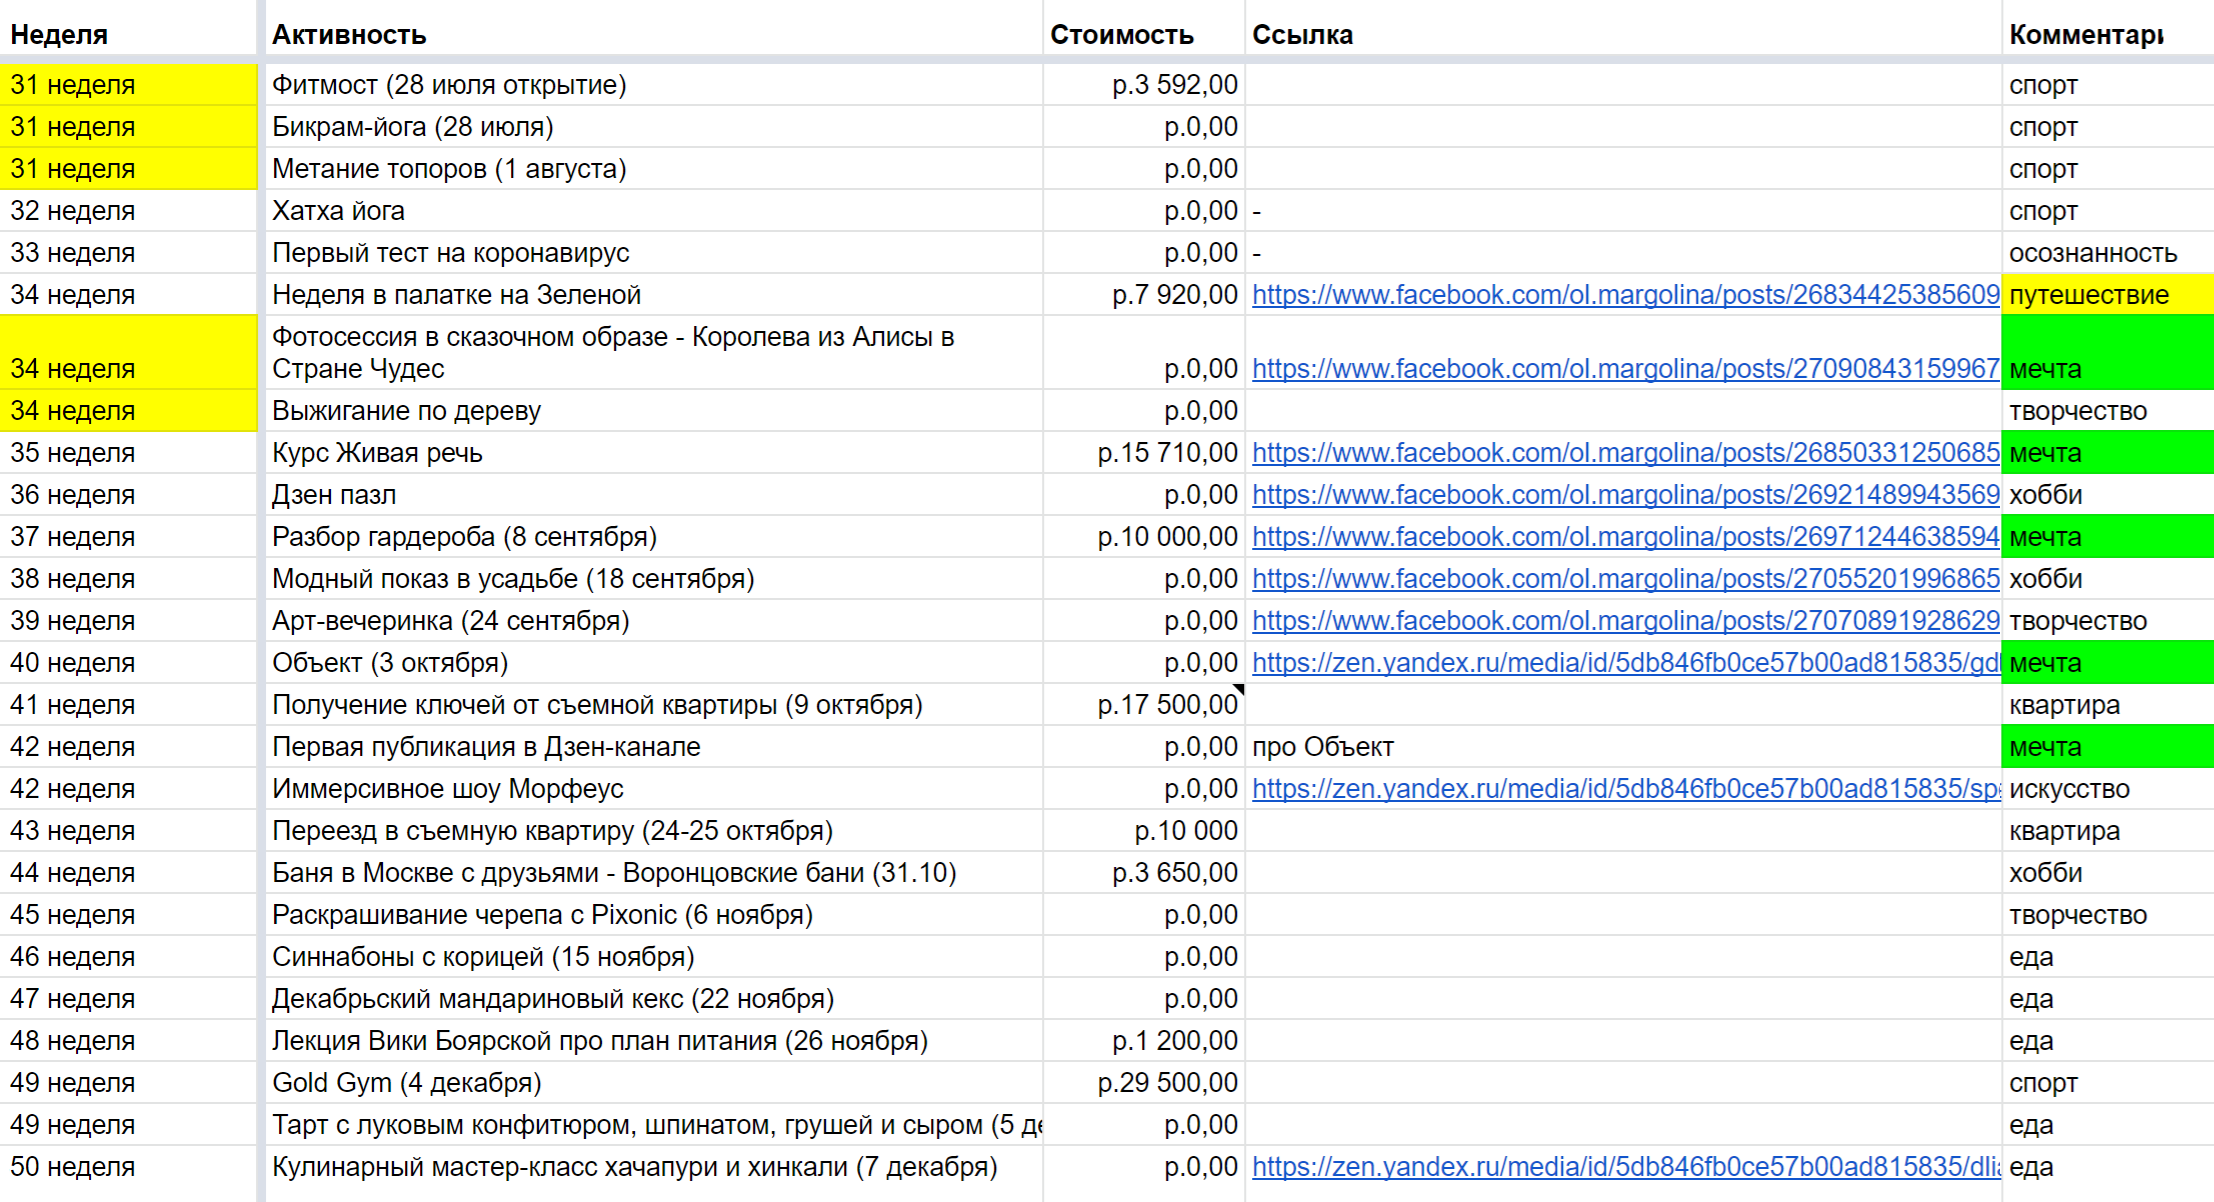
Task: Open the zen.yandex link in the хачапури и хинкали row
Action: coord(1625,1167)
